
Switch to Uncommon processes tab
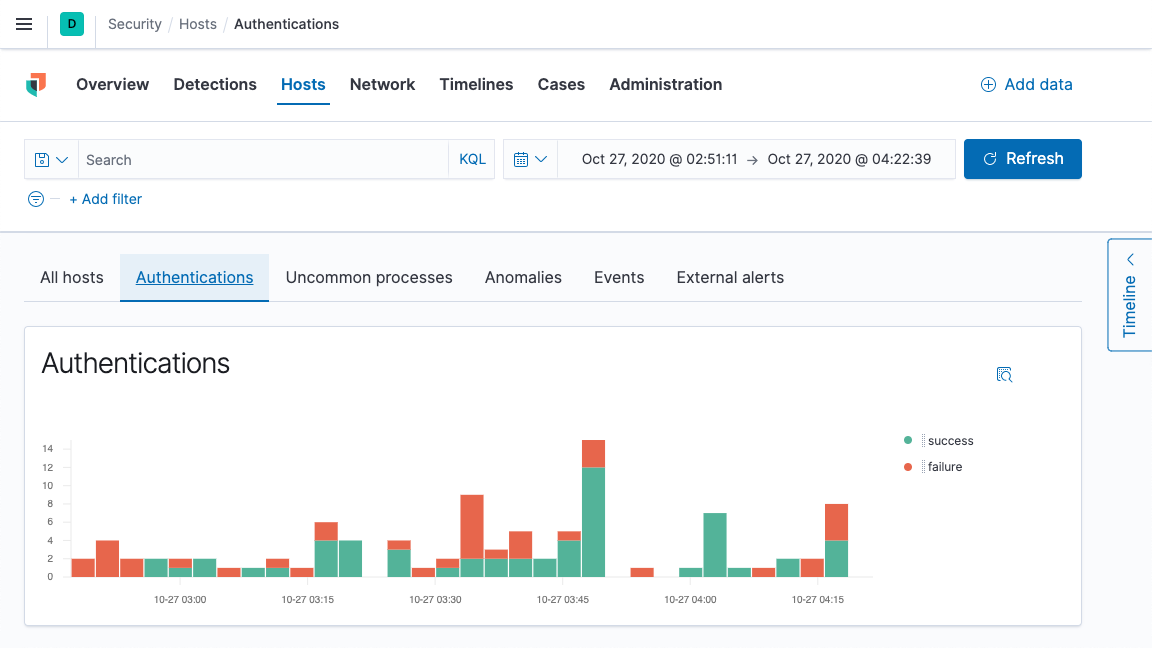[369, 278]
